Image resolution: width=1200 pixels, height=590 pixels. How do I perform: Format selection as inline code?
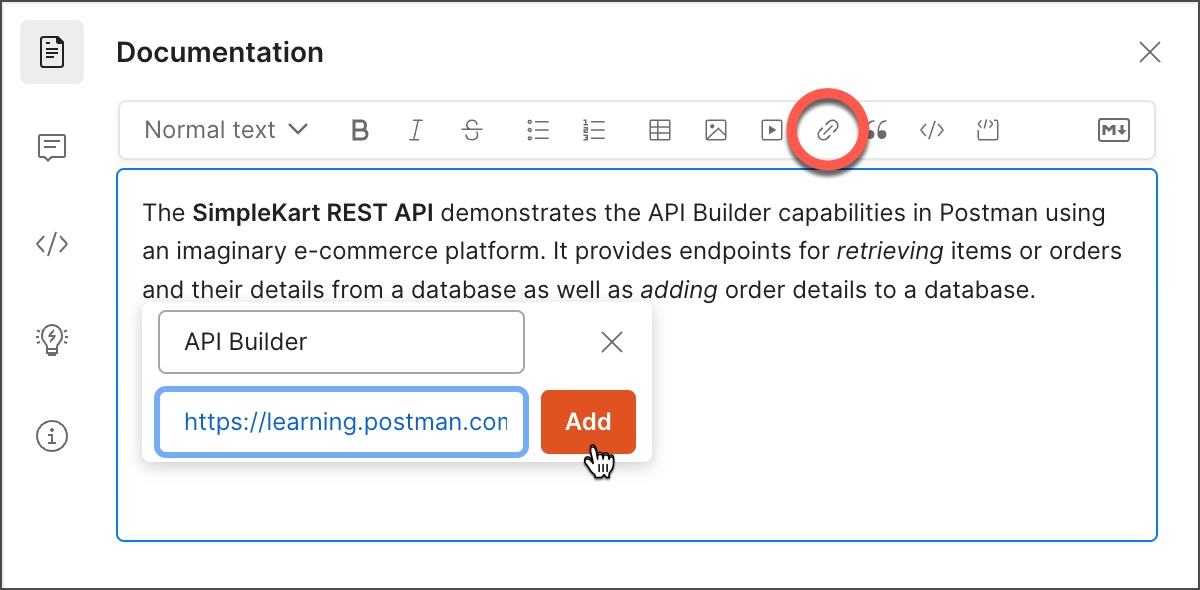click(x=932, y=130)
